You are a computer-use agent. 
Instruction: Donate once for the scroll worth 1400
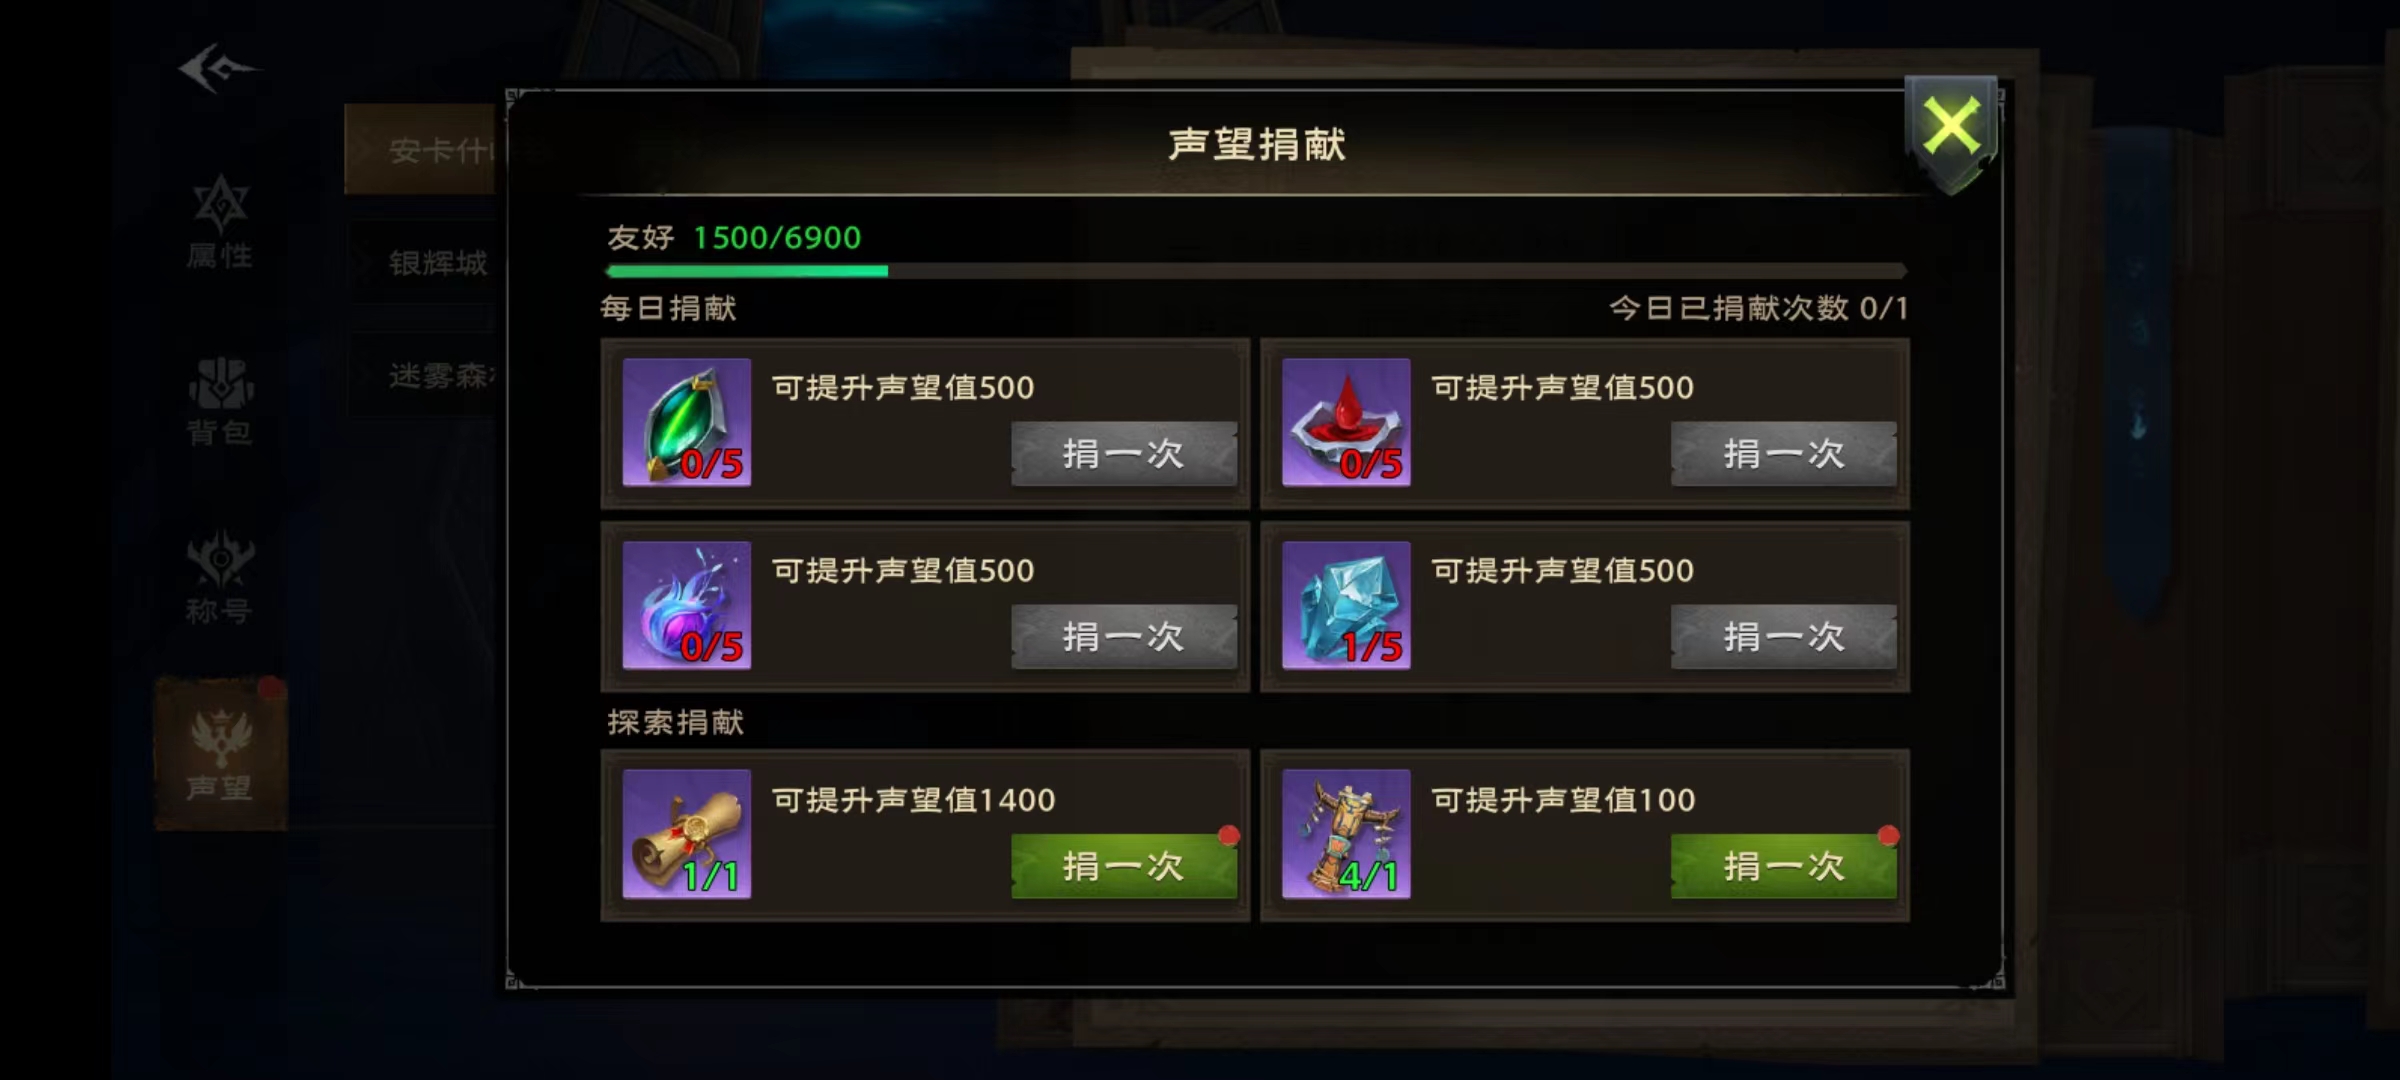pos(1124,866)
